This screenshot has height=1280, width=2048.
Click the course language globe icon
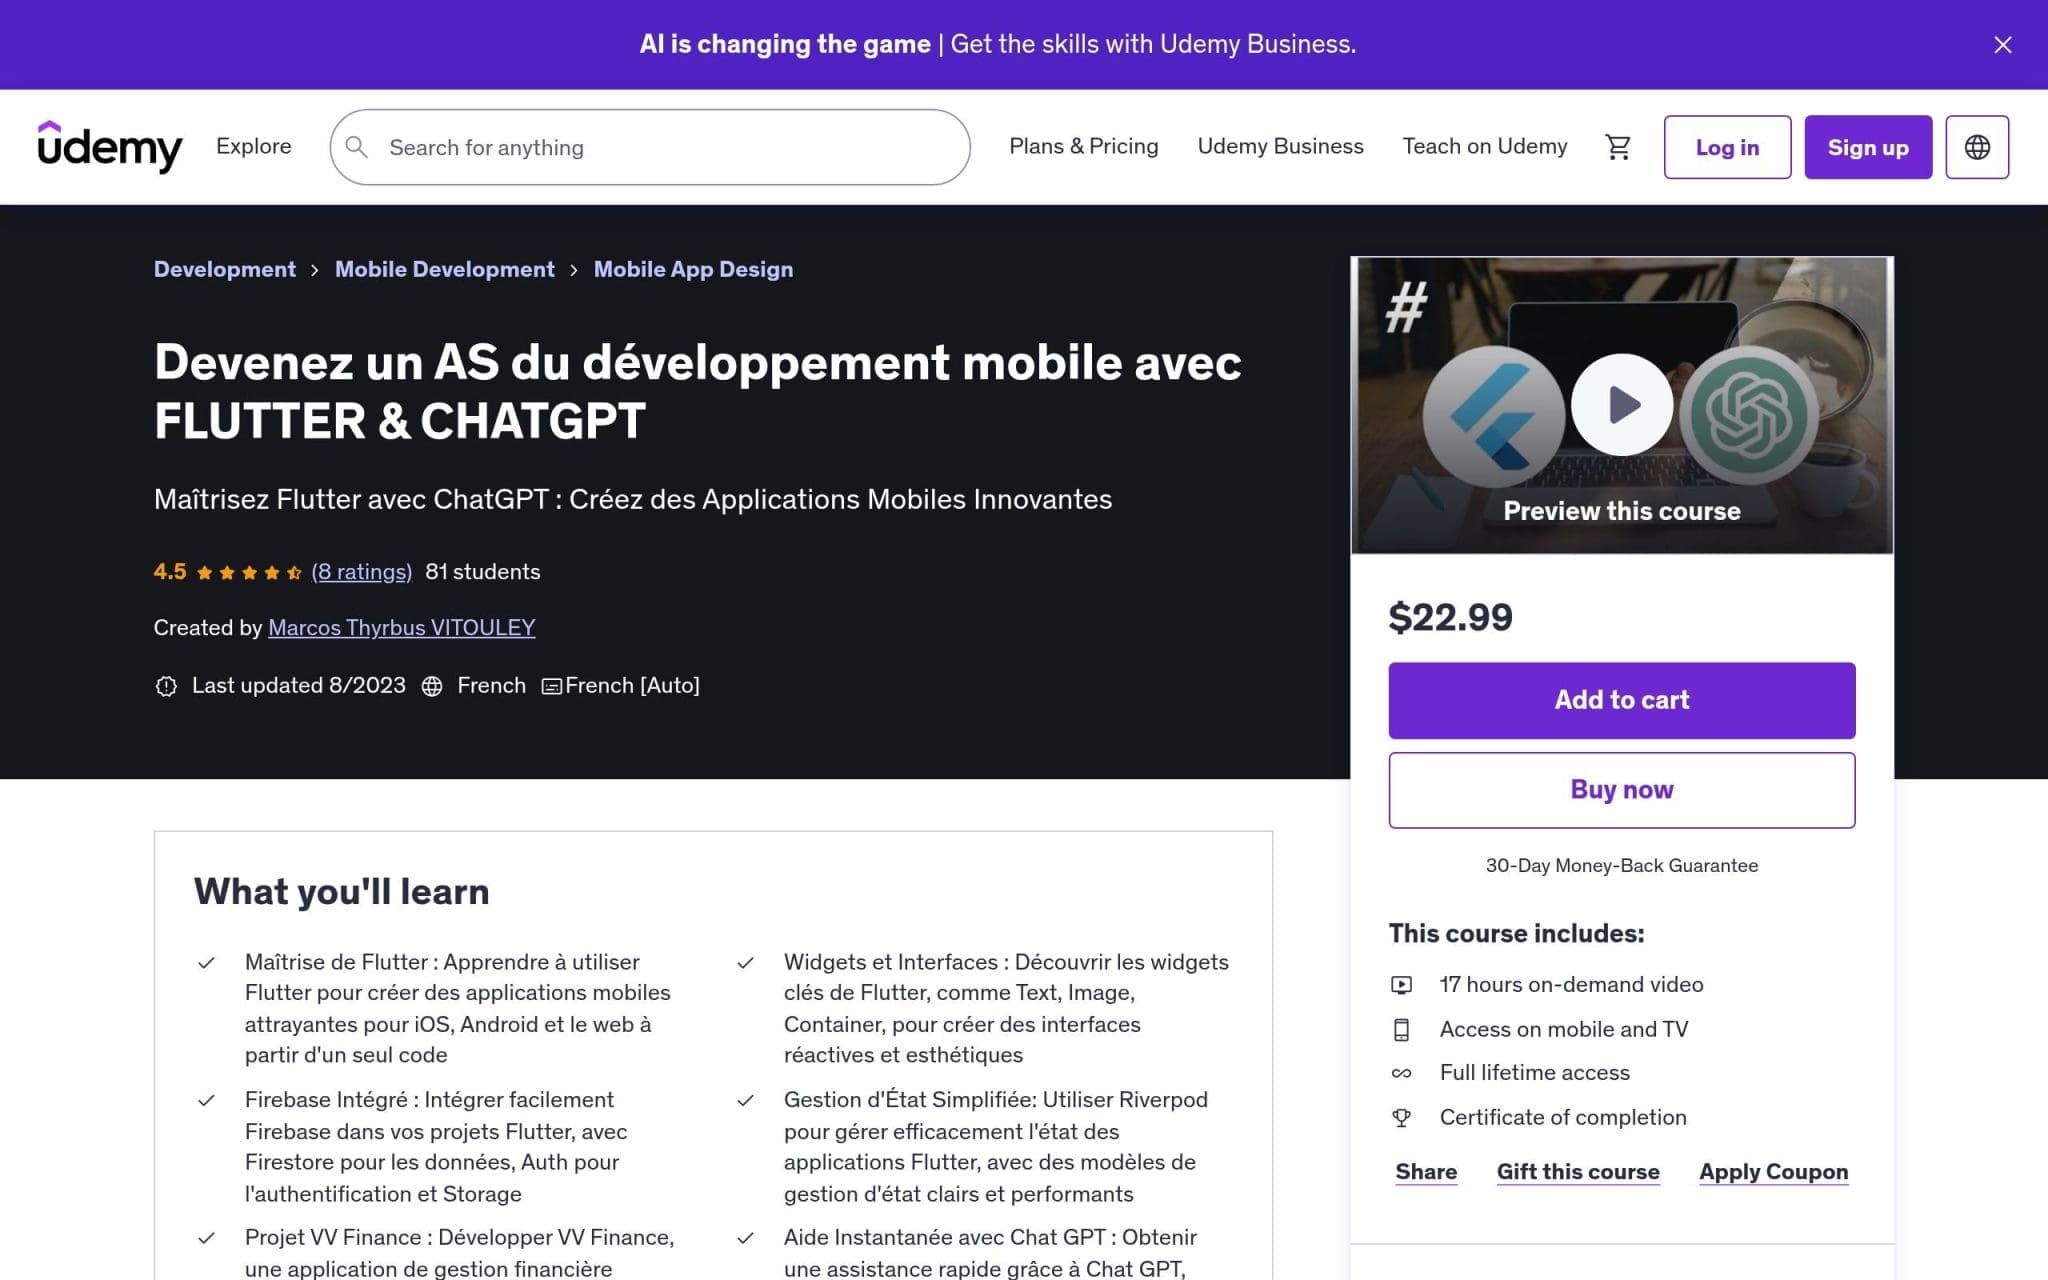(432, 686)
